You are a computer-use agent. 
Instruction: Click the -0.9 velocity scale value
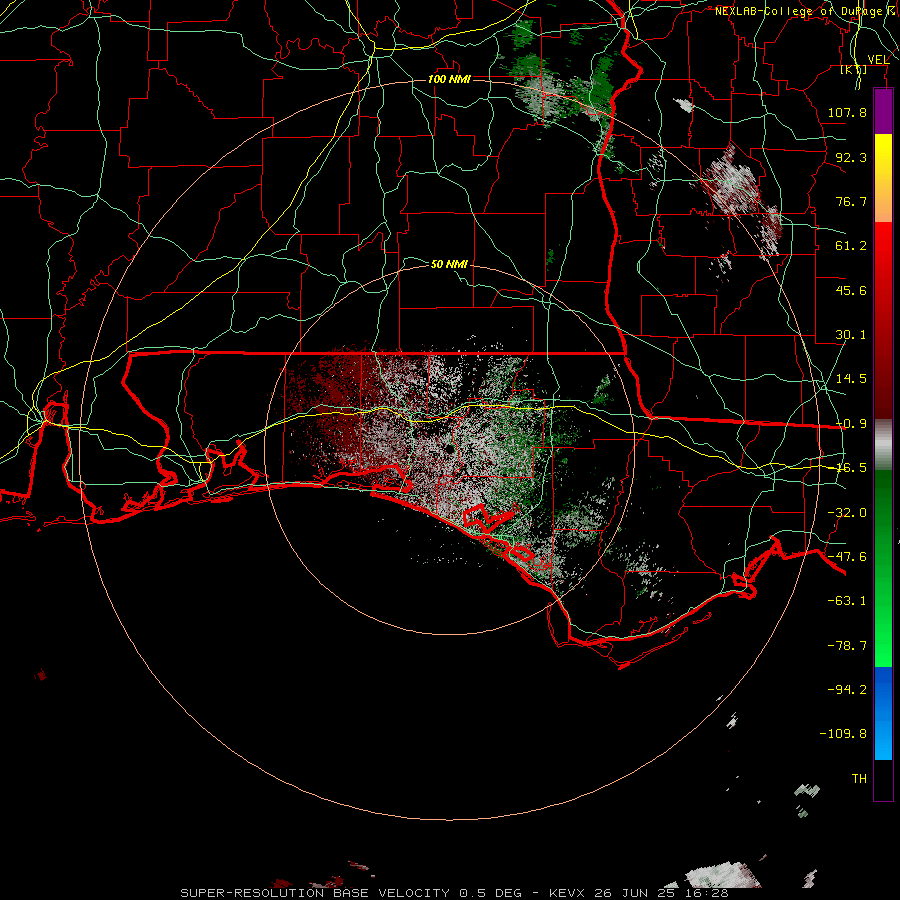pos(851,424)
